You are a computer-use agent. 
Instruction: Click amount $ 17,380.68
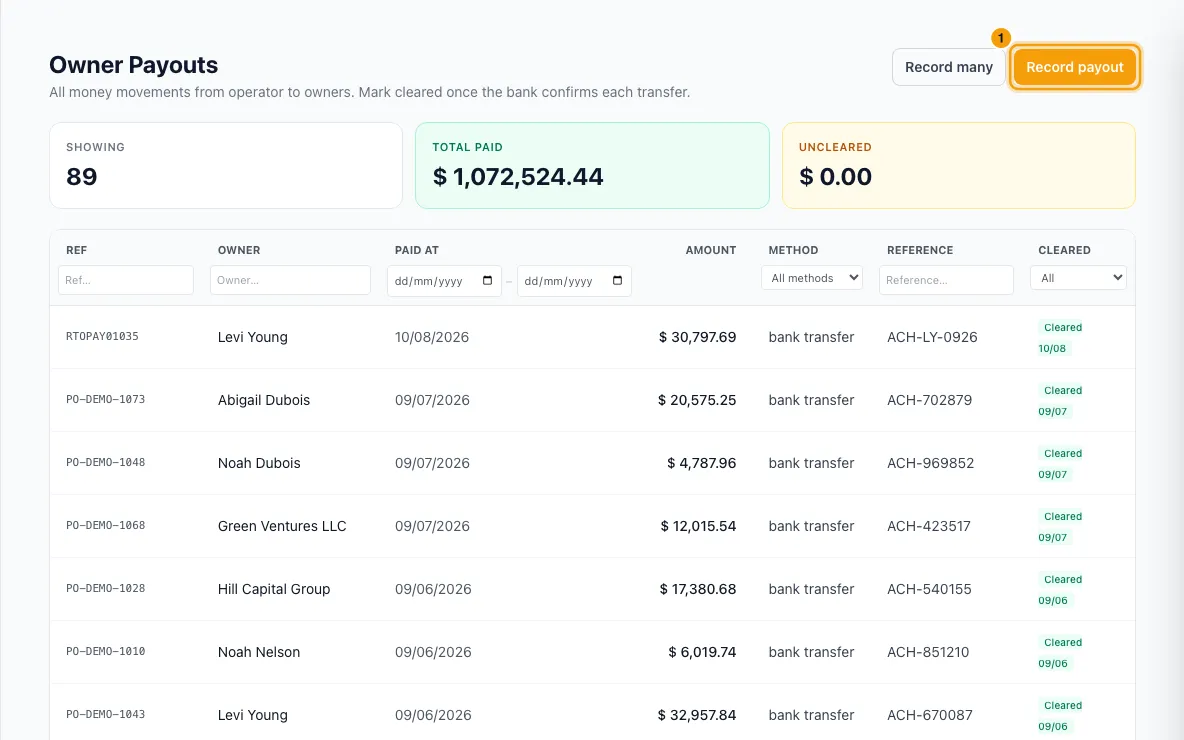698,589
